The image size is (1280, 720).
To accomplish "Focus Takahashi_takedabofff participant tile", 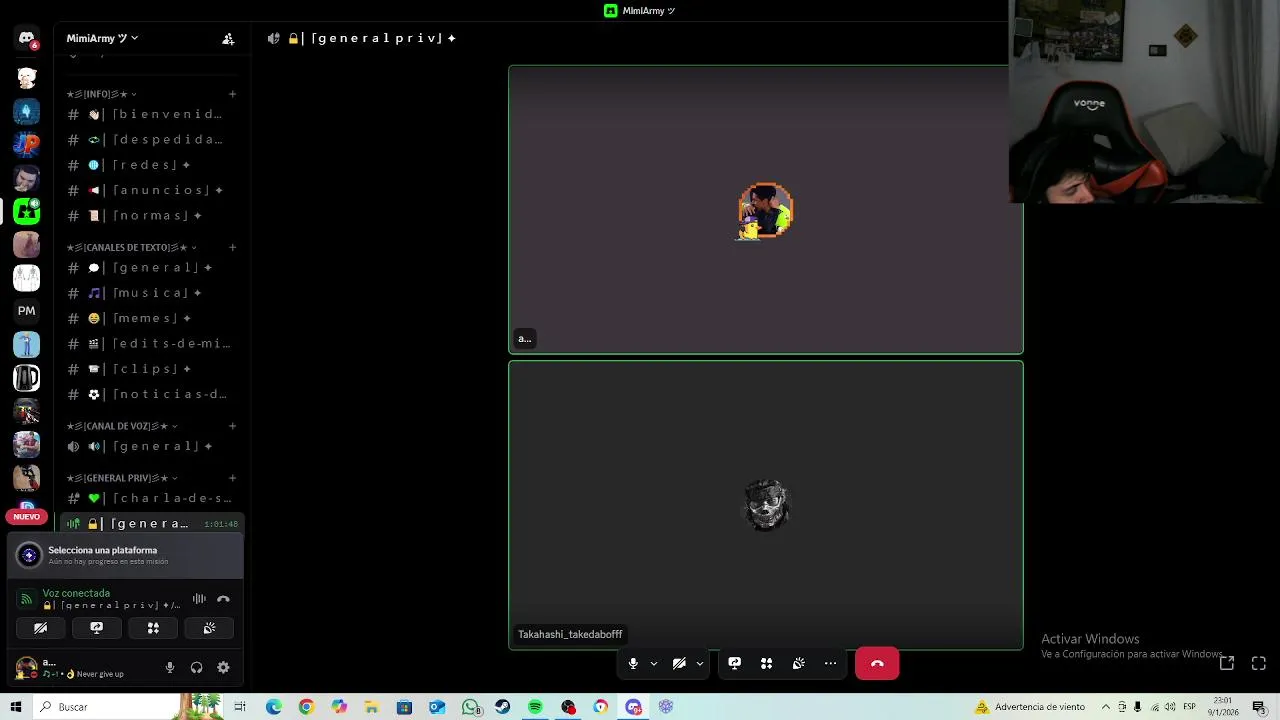I will [766, 505].
